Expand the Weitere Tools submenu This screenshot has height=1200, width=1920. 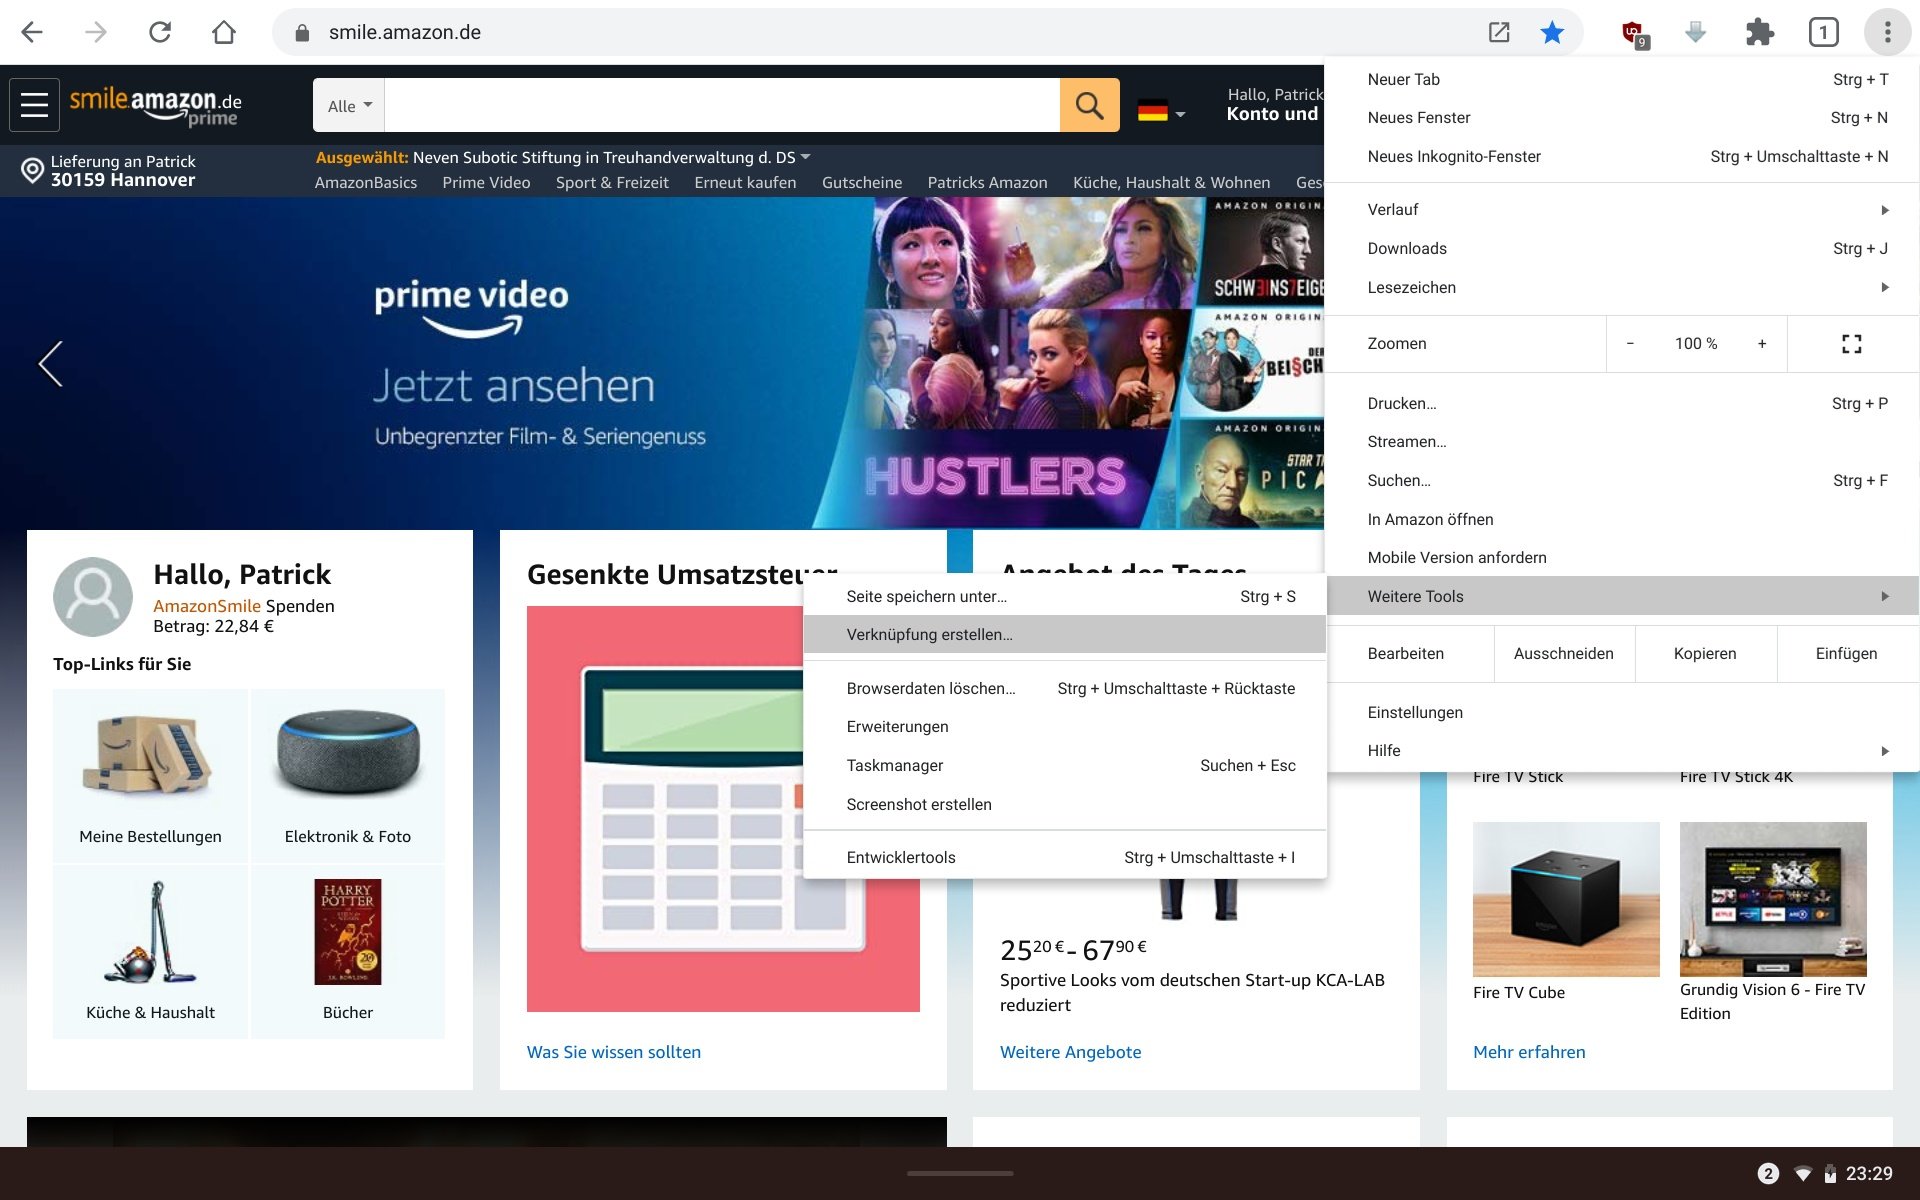tap(1622, 596)
